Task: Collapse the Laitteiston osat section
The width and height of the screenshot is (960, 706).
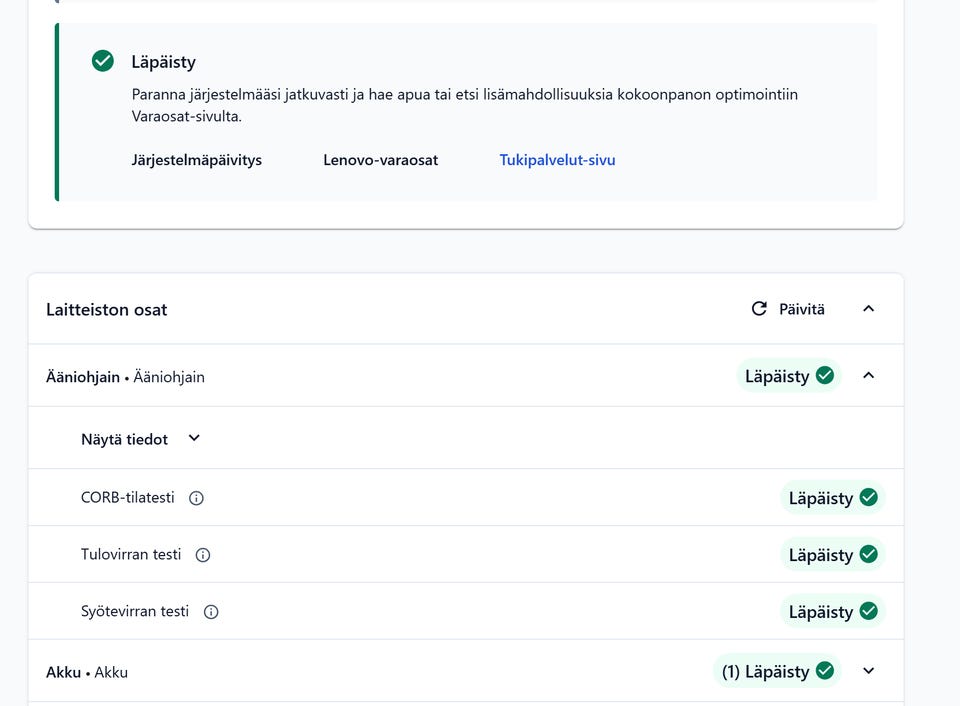Action: point(868,309)
